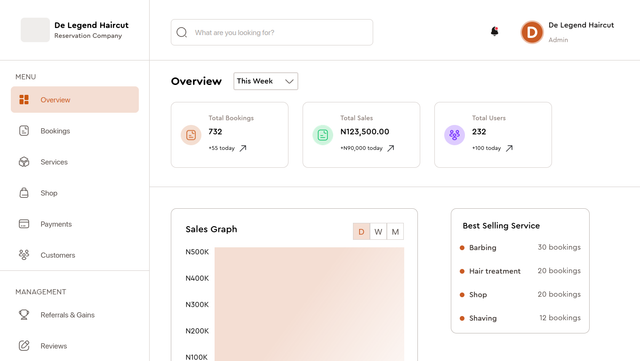Click the Services cube icon in sidebar
Viewport: 640px width, 361px height.
tap(24, 162)
